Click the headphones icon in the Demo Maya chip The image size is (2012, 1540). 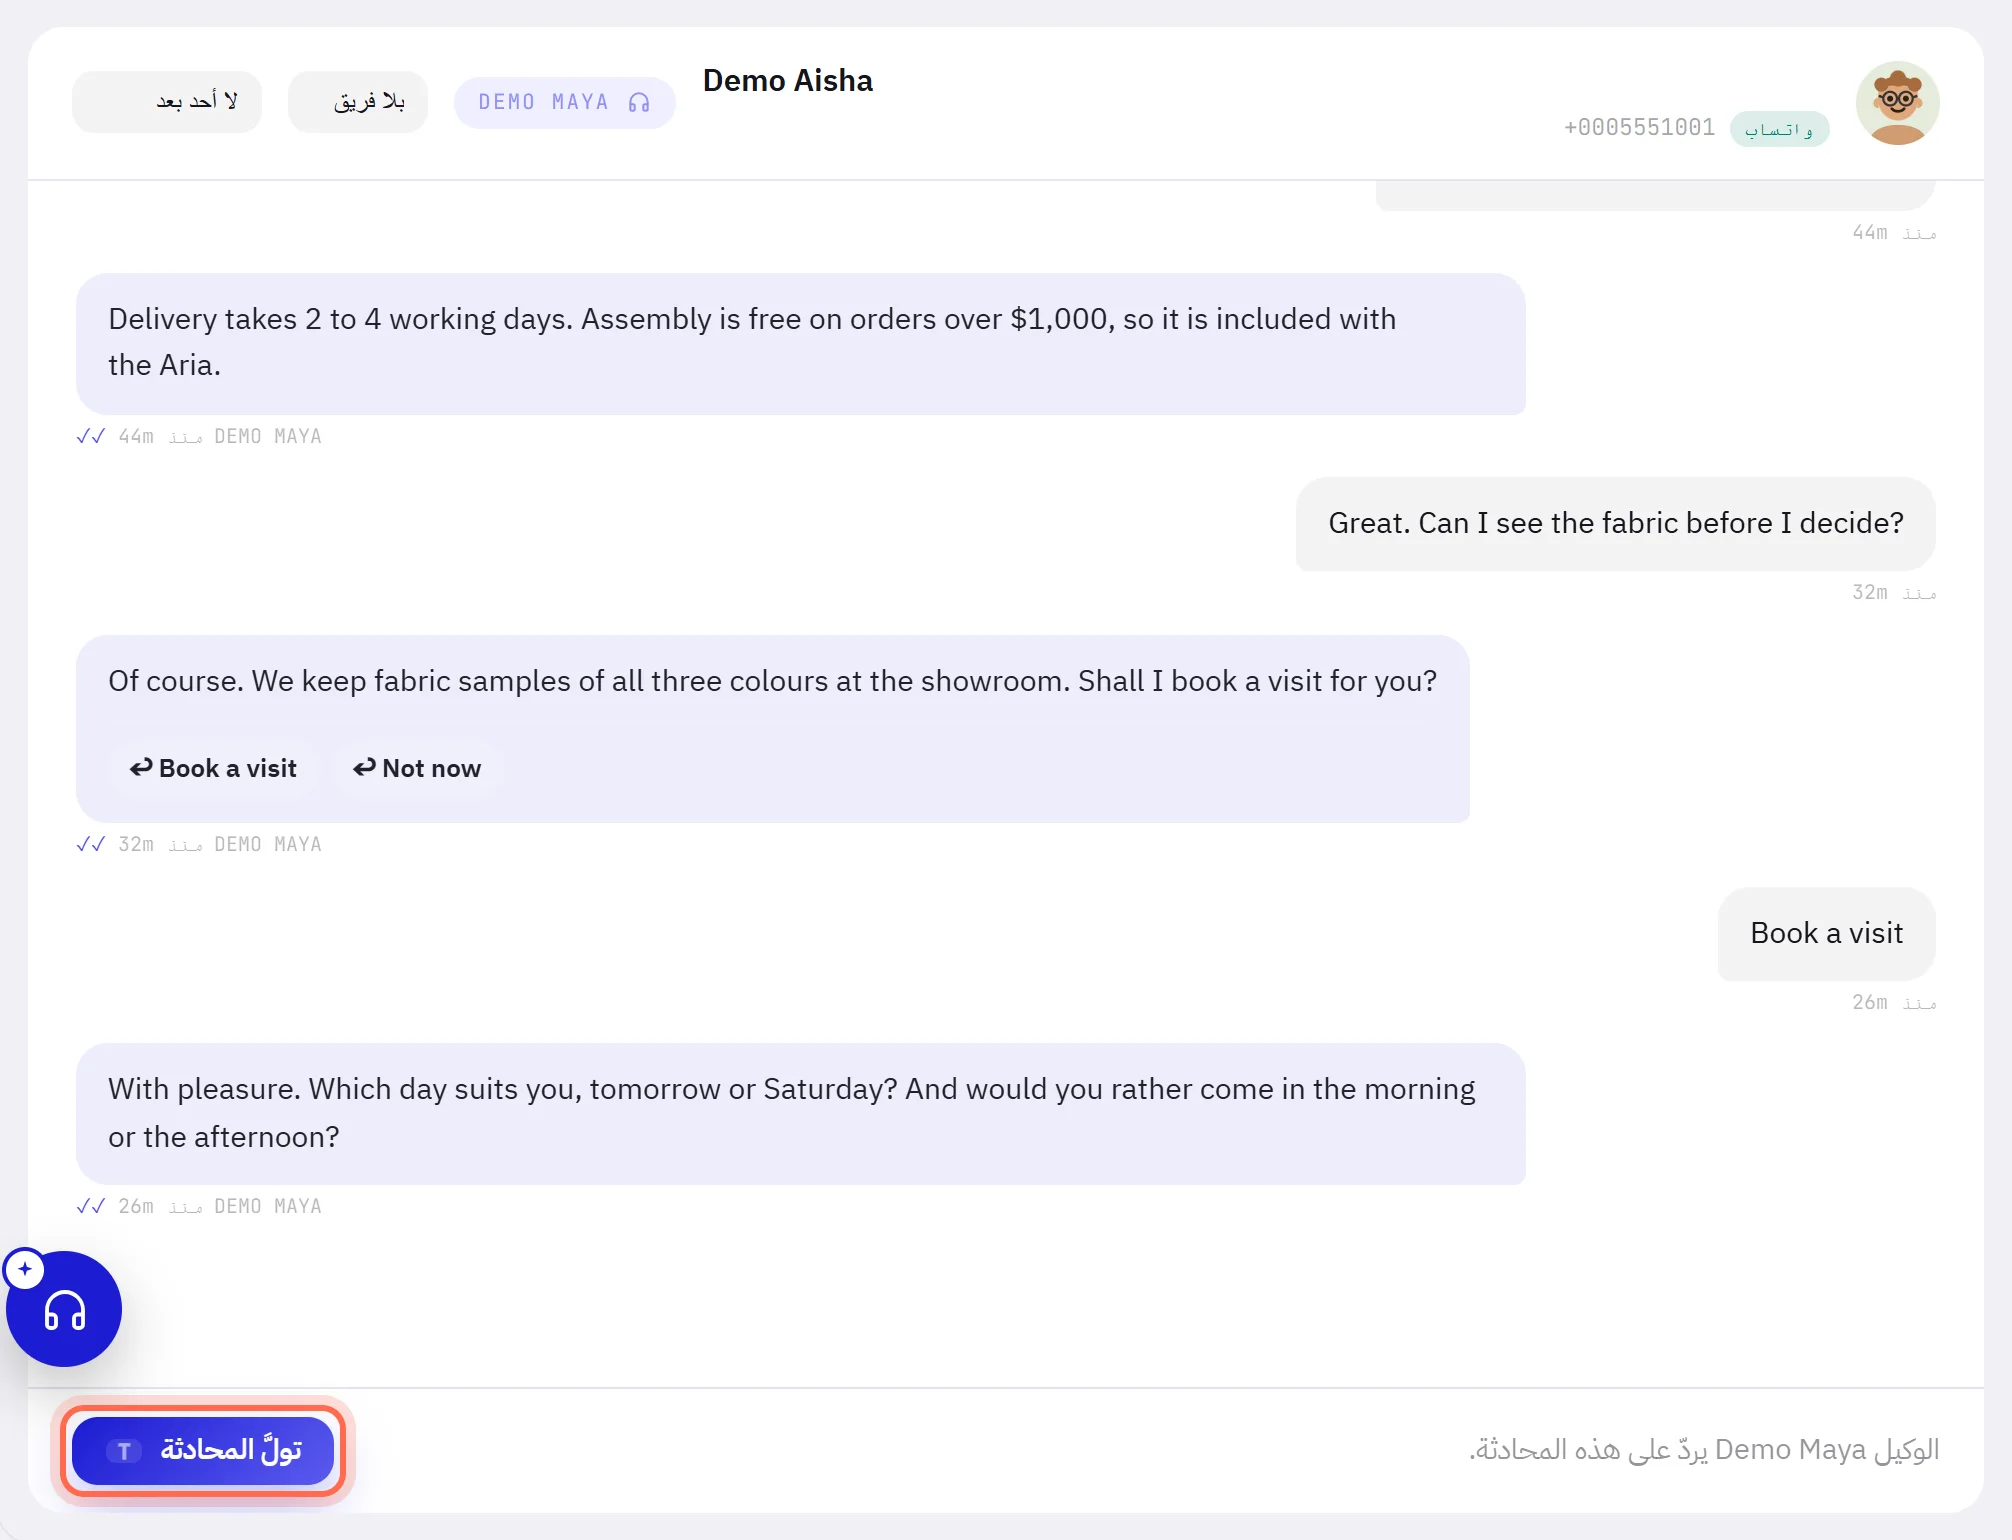tap(639, 102)
